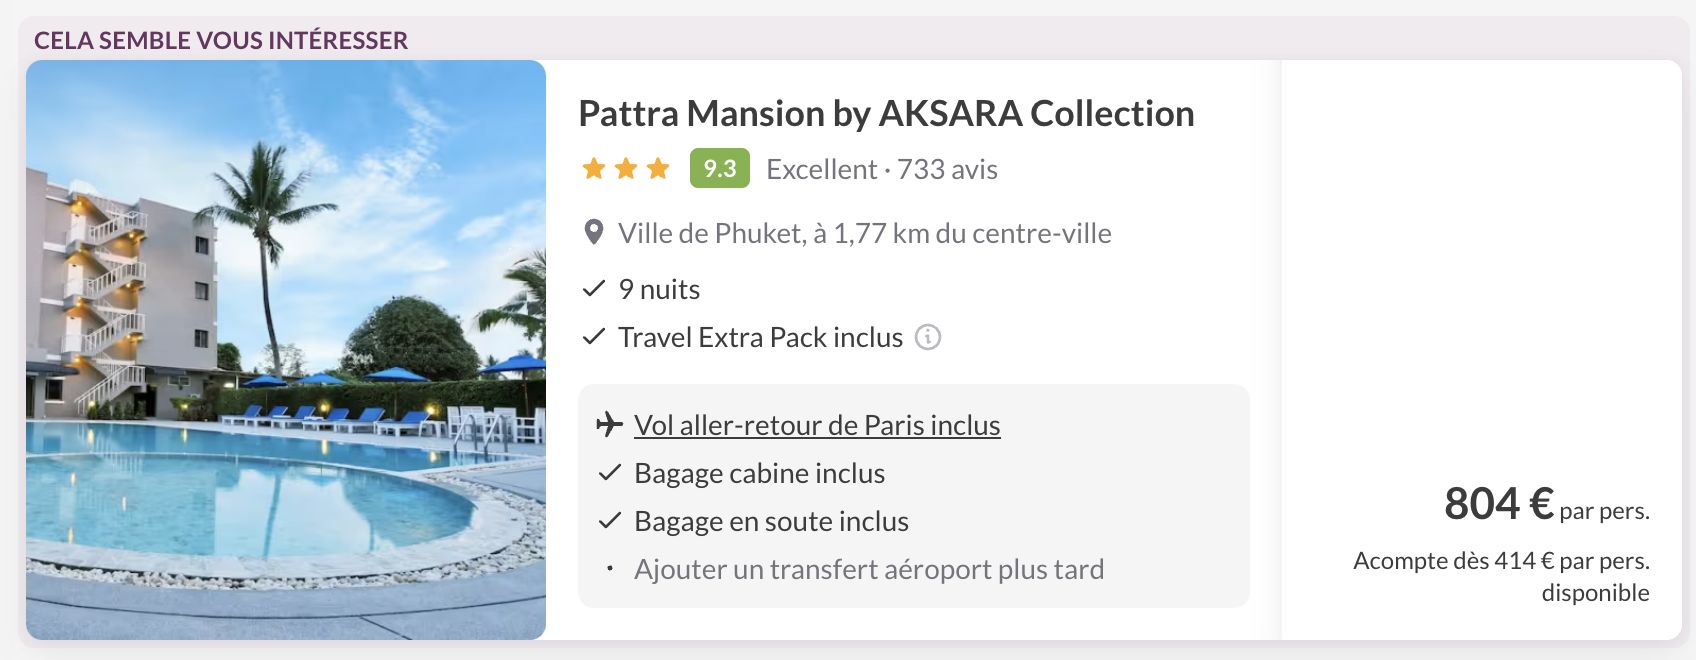The height and width of the screenshot is (660, 1696).
Task: Open the Pattra Mansion by AKSARA Collection title
Action: tap(886, 114)
